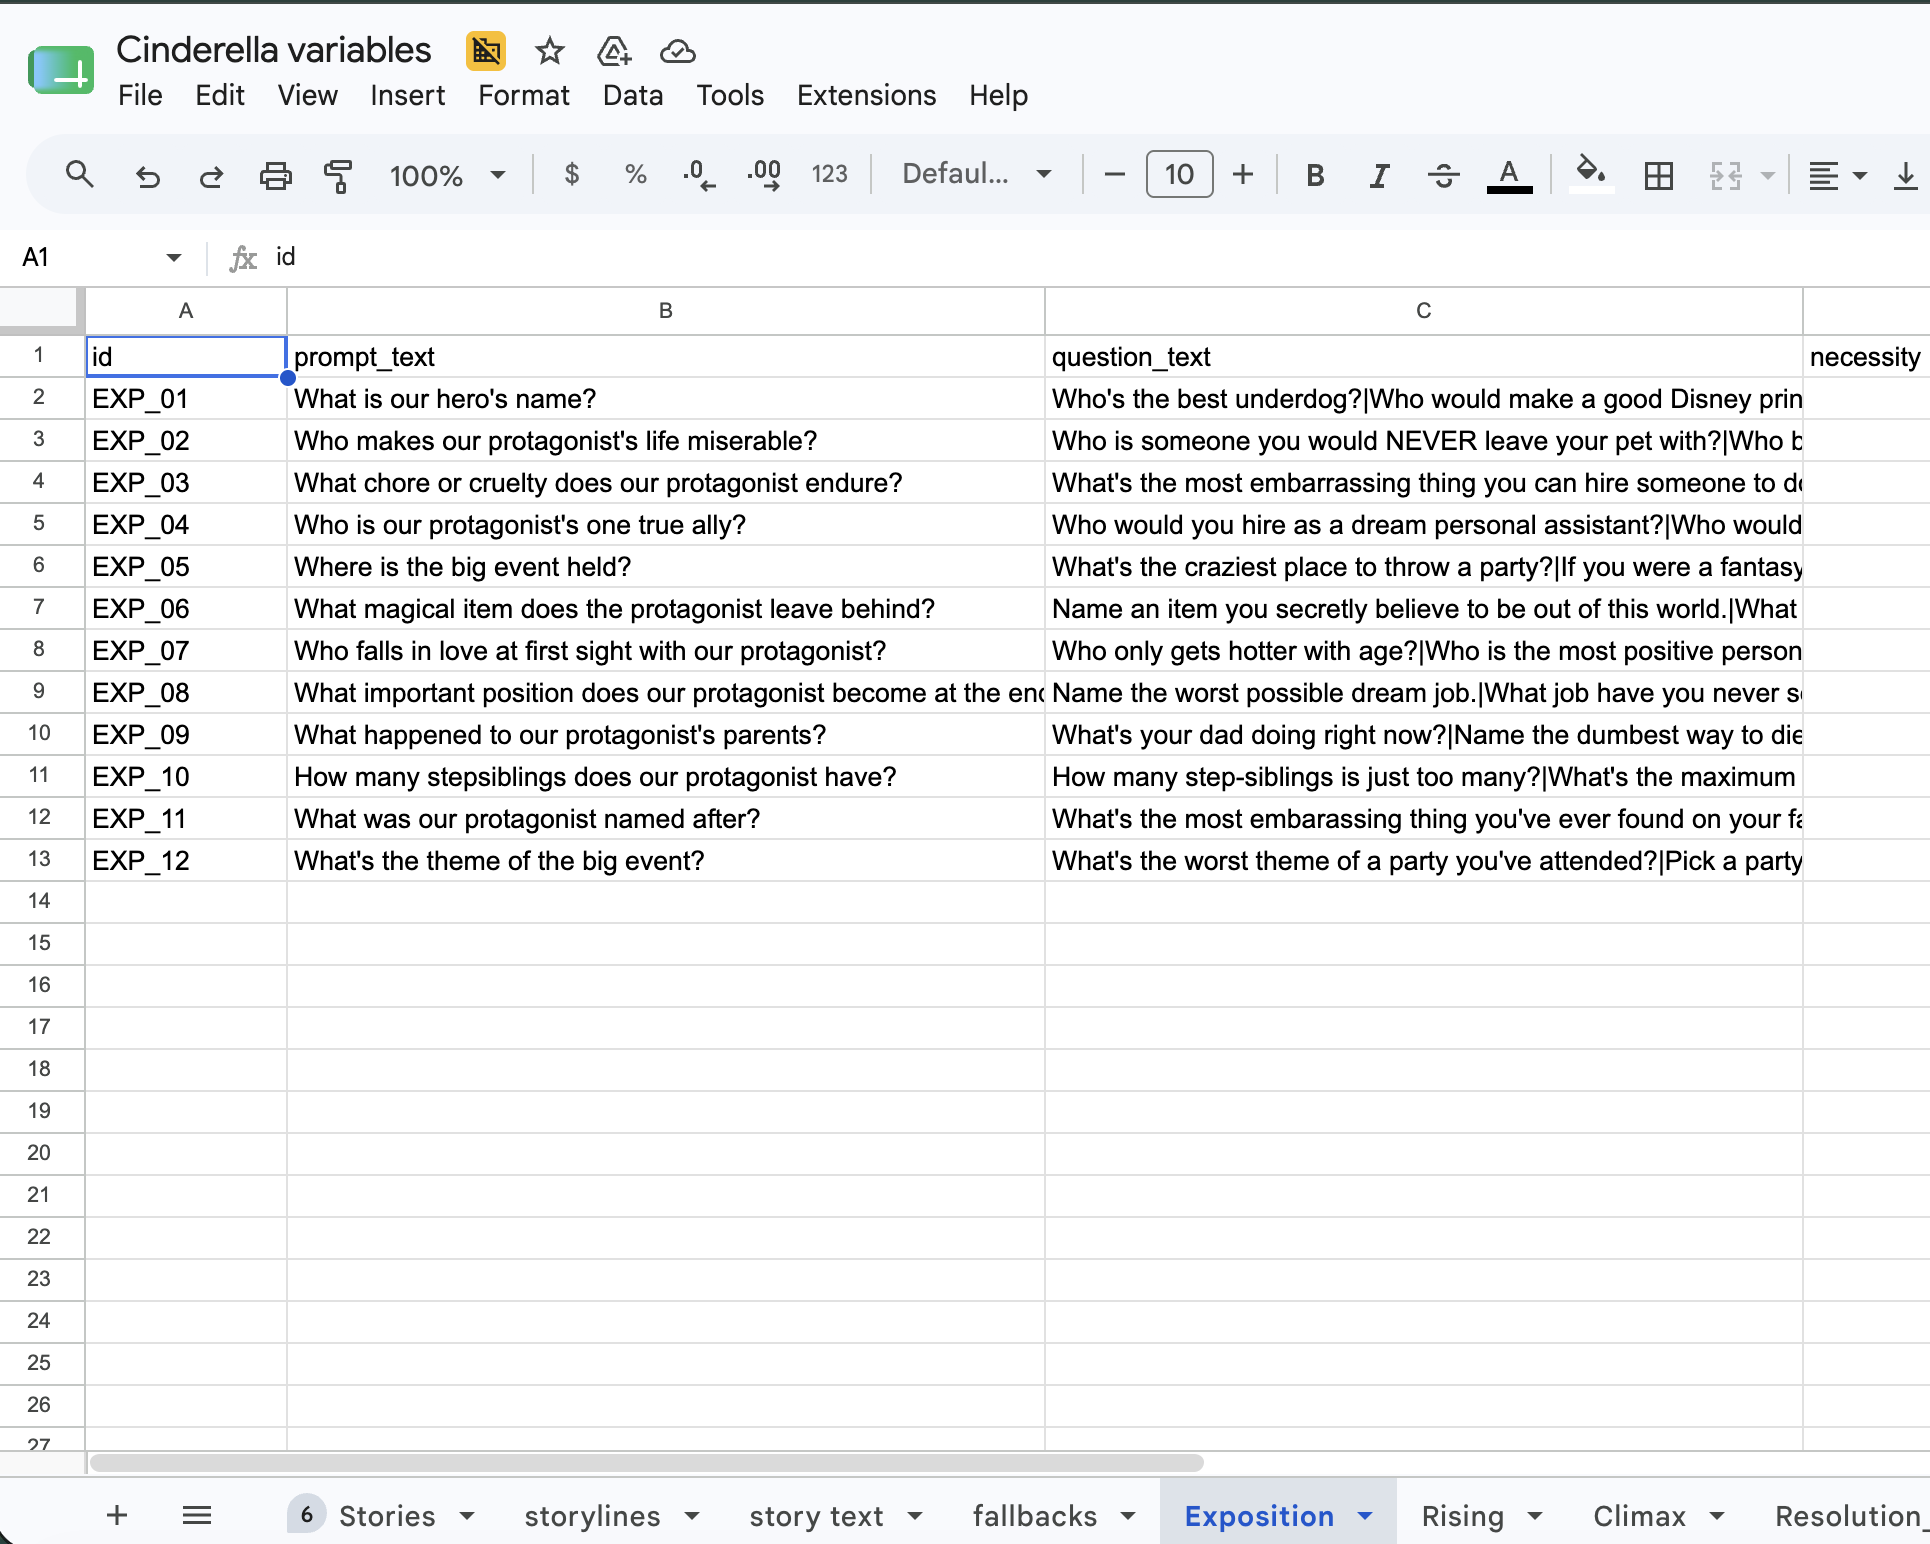Viewport: 1930px width, 1544px height.
Task: Click the font size field
Action: pos(1179,175)
